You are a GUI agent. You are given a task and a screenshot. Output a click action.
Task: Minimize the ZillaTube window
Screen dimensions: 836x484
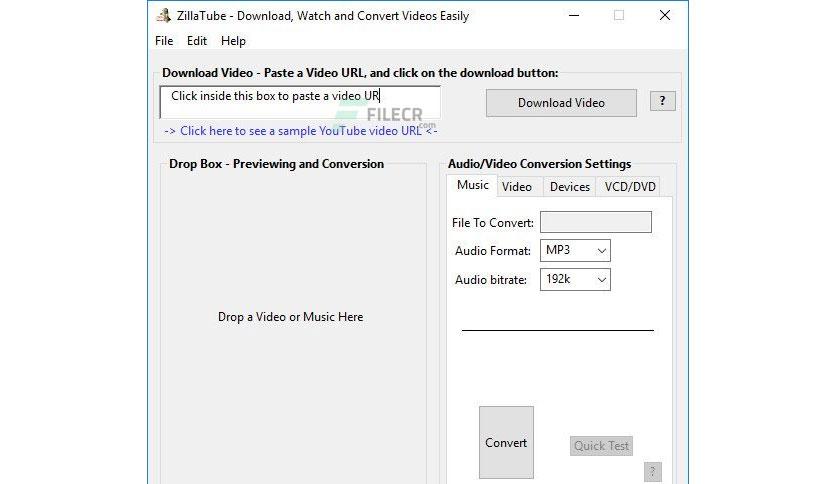pos(574,15)
